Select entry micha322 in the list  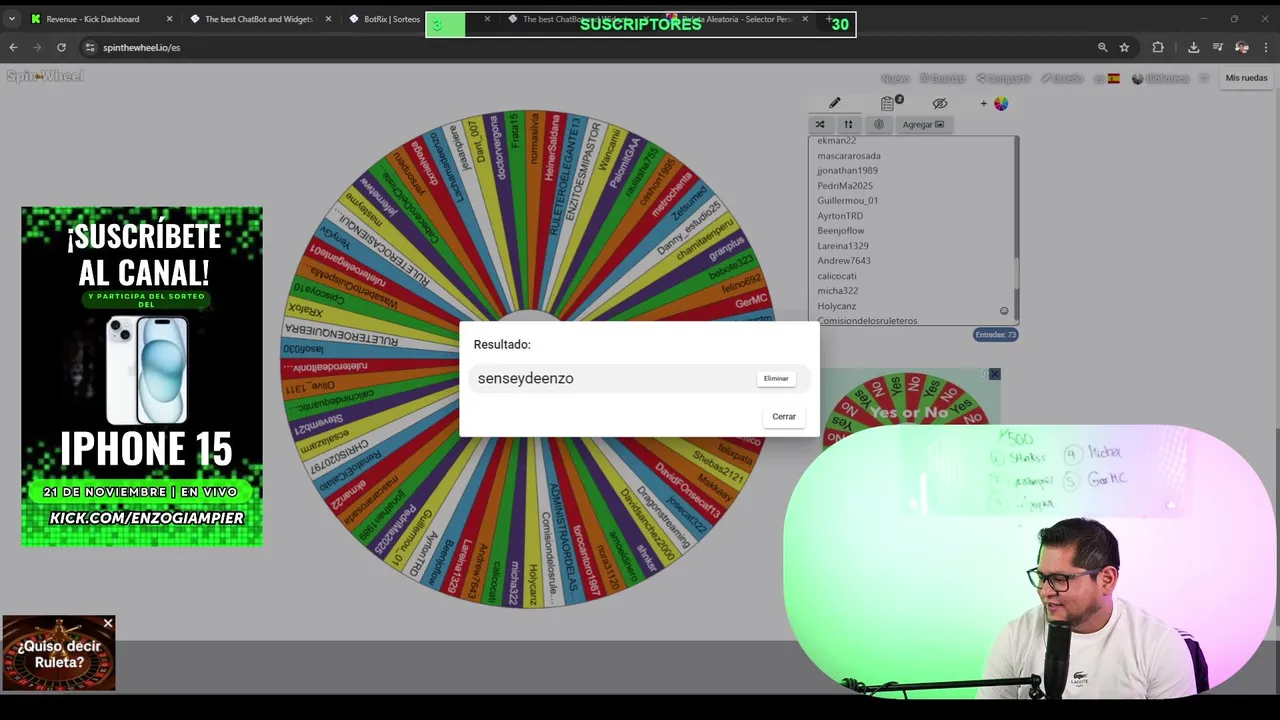(x=838, y=291)
